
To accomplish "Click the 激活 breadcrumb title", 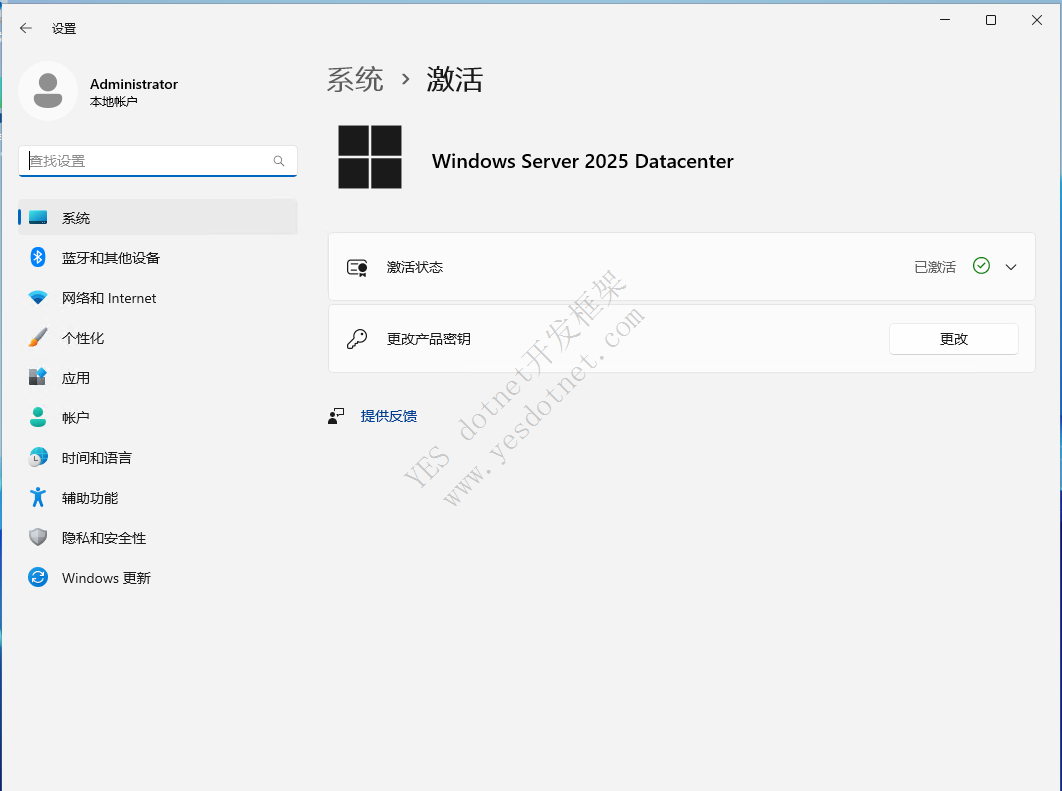I will (454, 79).
